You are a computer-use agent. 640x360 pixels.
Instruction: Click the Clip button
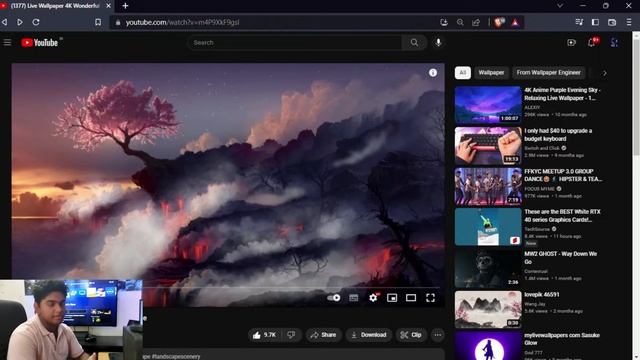click(x=411, y=335)
